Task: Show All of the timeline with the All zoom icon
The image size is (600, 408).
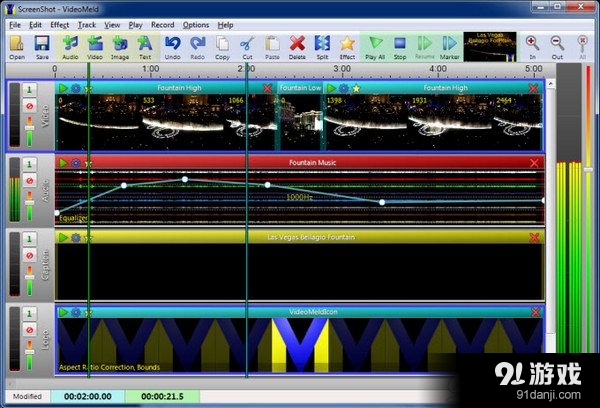Action: point(582,47)
